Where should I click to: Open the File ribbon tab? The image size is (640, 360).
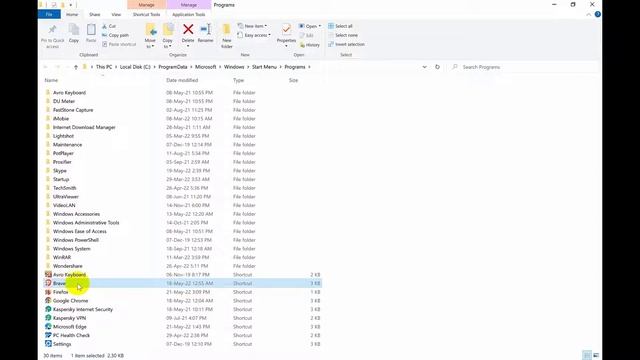(49, 14)
